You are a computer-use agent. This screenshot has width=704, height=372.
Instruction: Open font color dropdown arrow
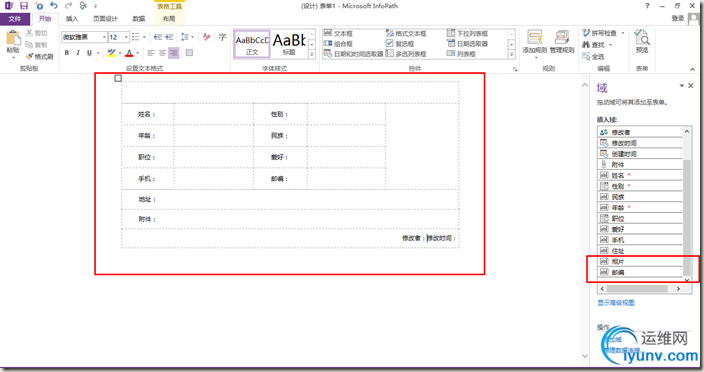(x=137, y=53)
